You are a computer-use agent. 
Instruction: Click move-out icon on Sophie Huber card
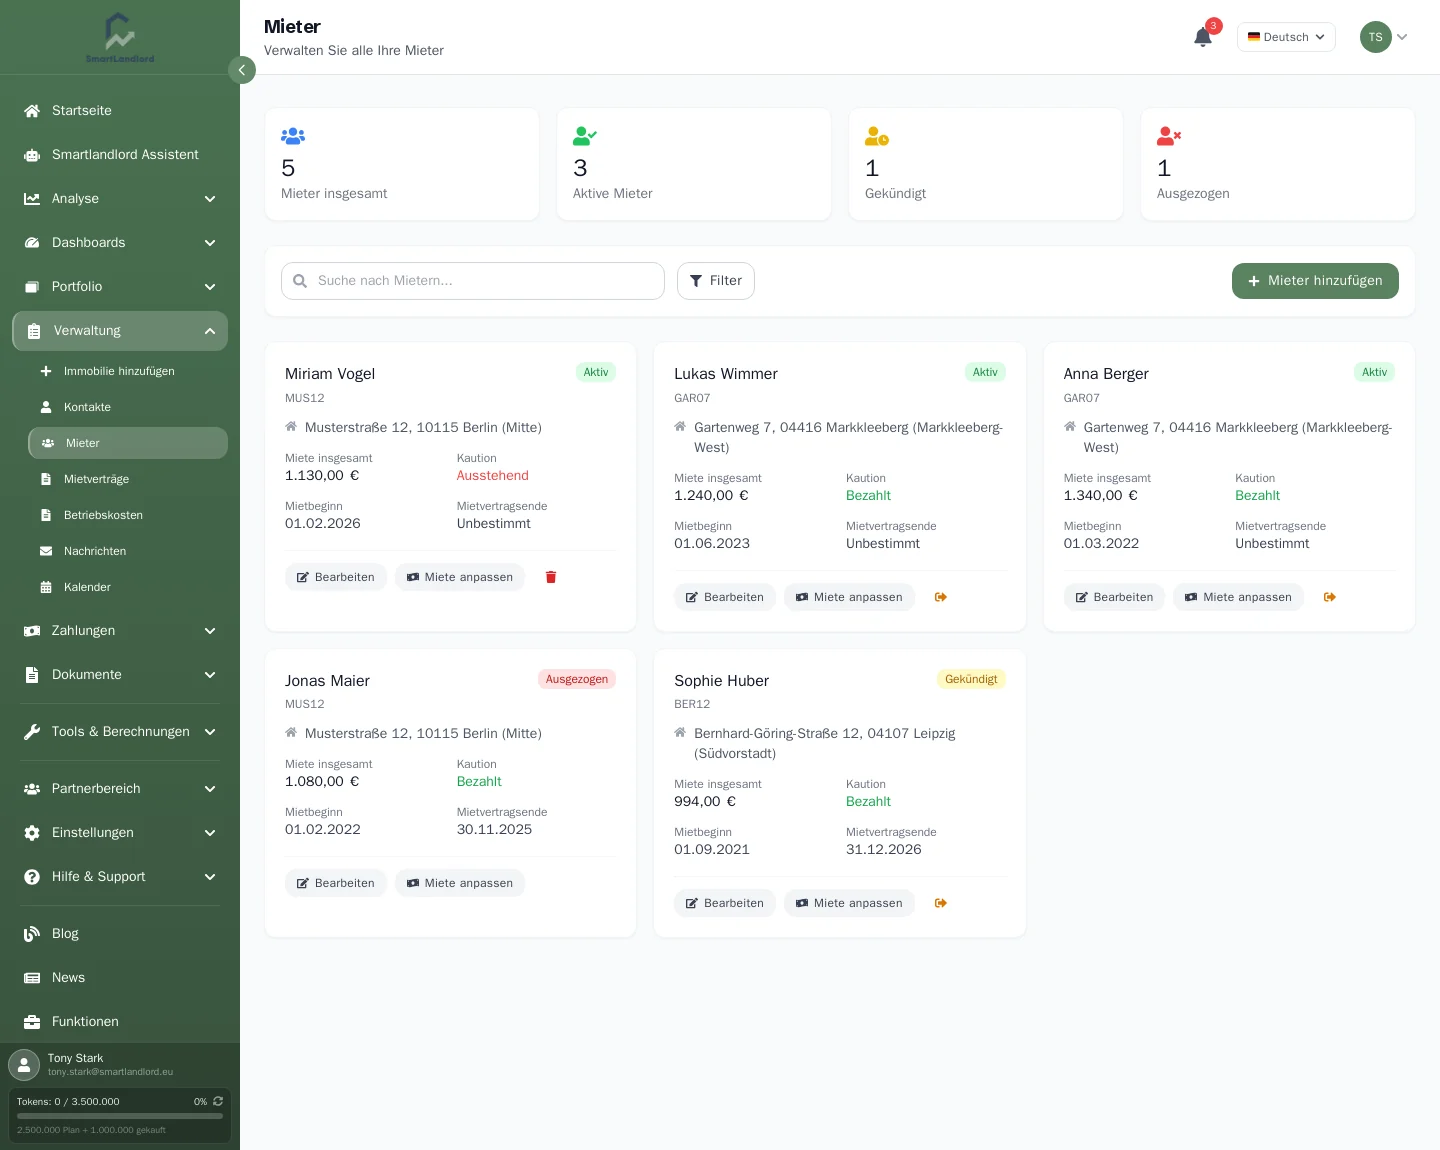[x=941, y=903]
